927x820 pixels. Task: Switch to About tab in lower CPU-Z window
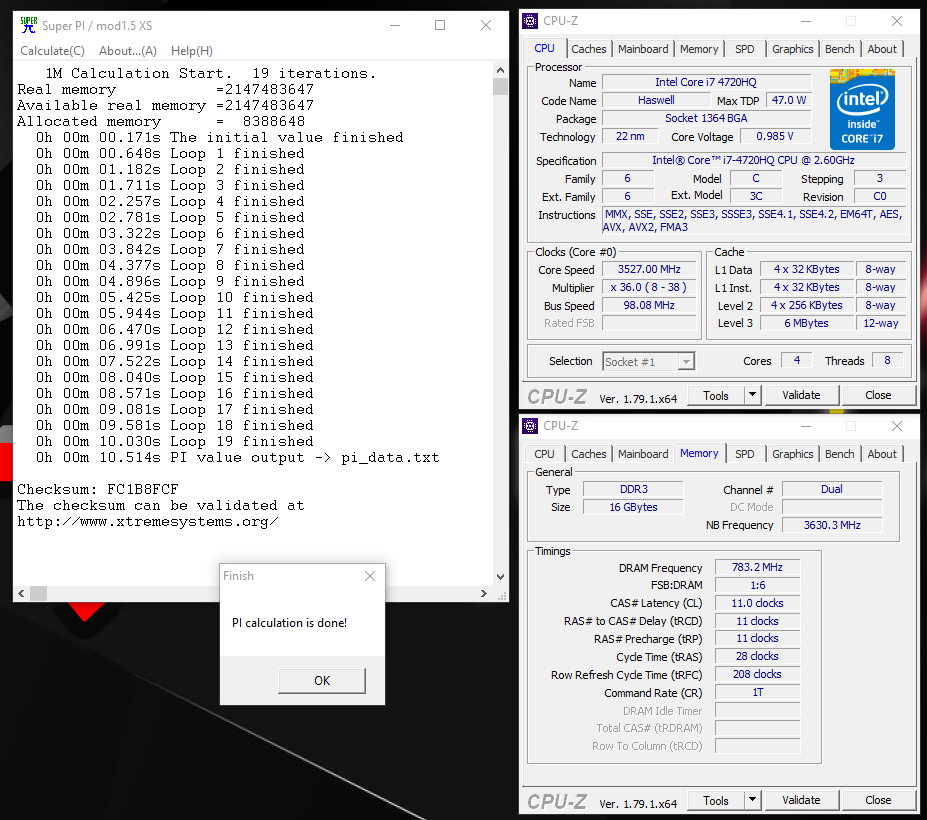coord(882,454)
